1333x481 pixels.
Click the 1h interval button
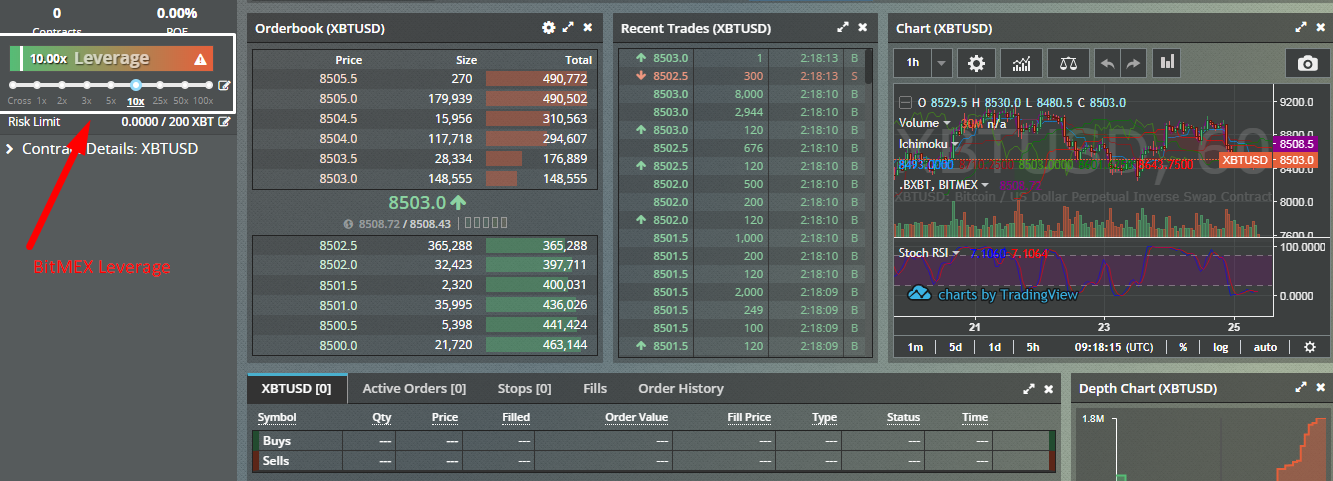click(913, 63)
